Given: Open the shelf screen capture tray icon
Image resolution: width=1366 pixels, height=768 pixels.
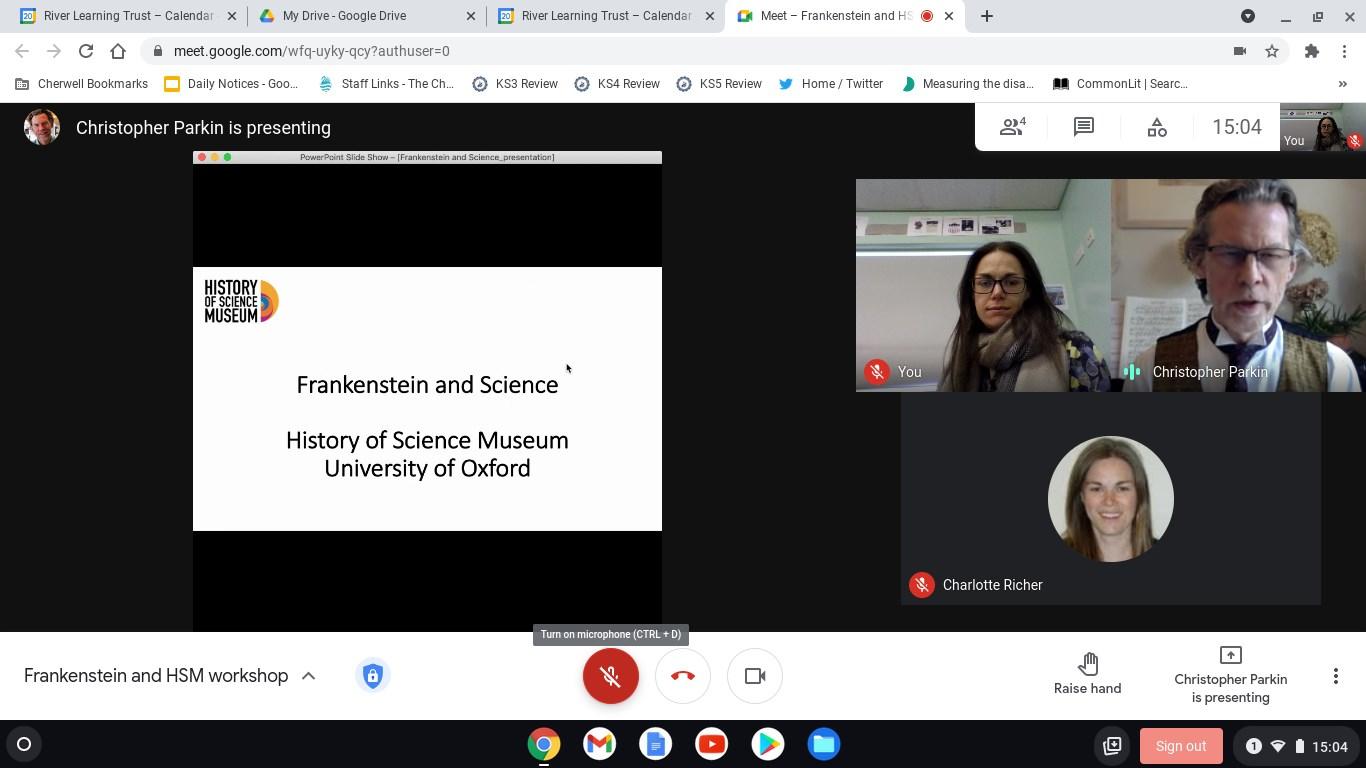Looking at the screenshot, I should coord(1112,746).
